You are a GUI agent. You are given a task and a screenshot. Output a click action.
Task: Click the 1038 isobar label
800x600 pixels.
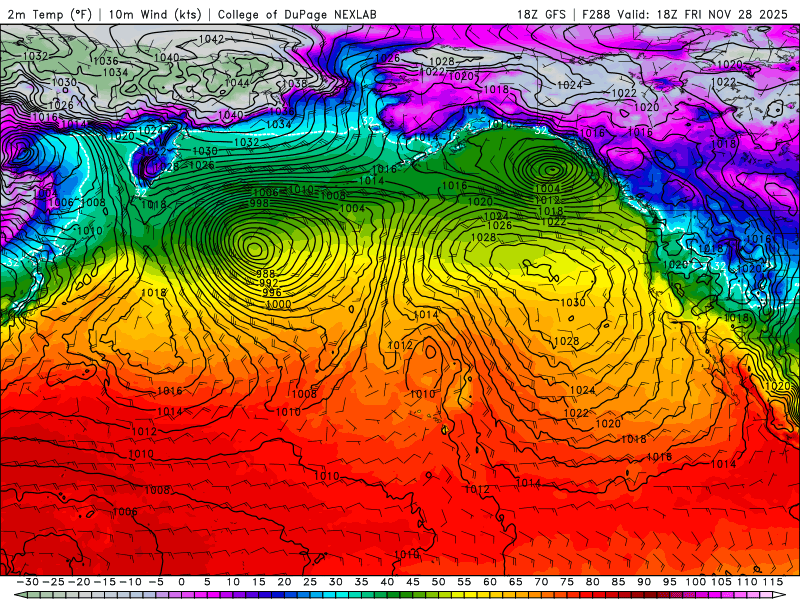(x=294, y=84)
